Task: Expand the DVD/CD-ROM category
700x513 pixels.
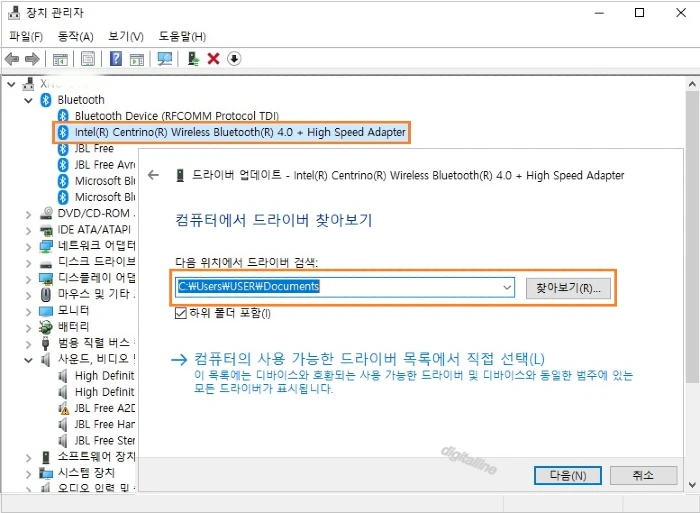Action: [x=29, y=215]
